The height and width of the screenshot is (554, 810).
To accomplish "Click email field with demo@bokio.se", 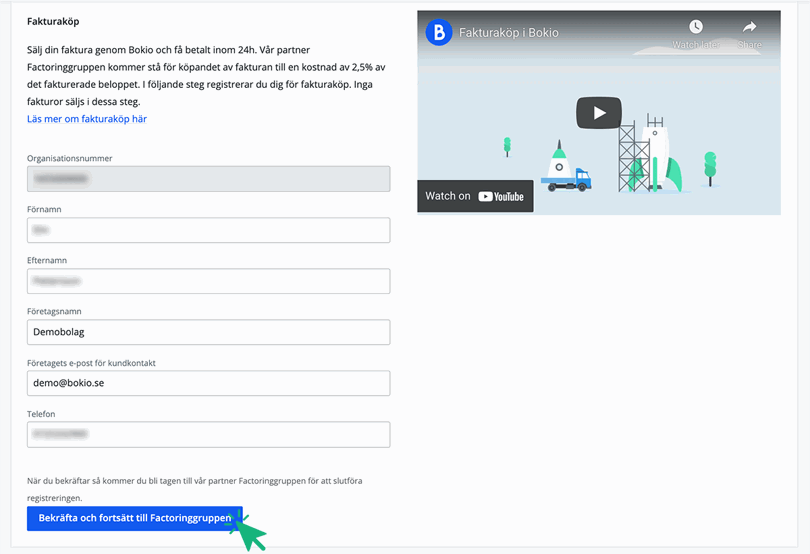I will pyautogui.click(x=208, y=383).
